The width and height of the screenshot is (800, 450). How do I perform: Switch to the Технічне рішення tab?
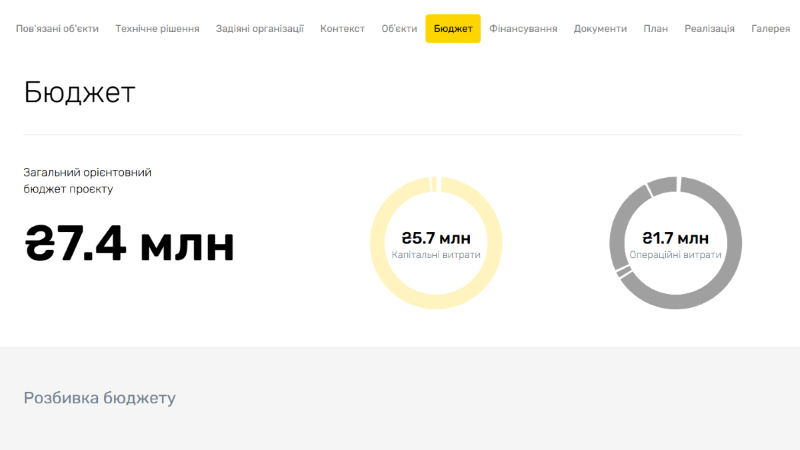tap(157, 29)
